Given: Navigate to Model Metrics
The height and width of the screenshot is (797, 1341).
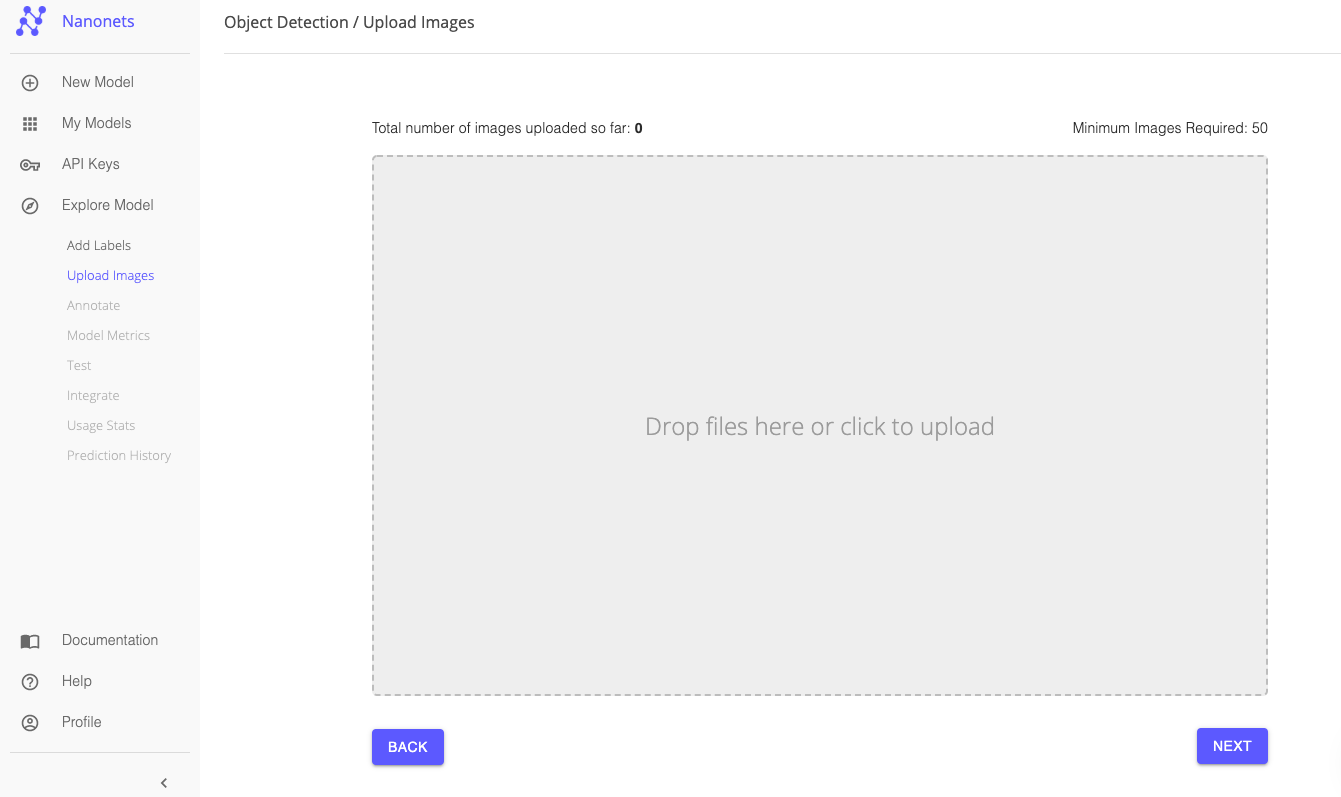Looking at the screenshot, I should pyautogui.click(x=108, y=335).
